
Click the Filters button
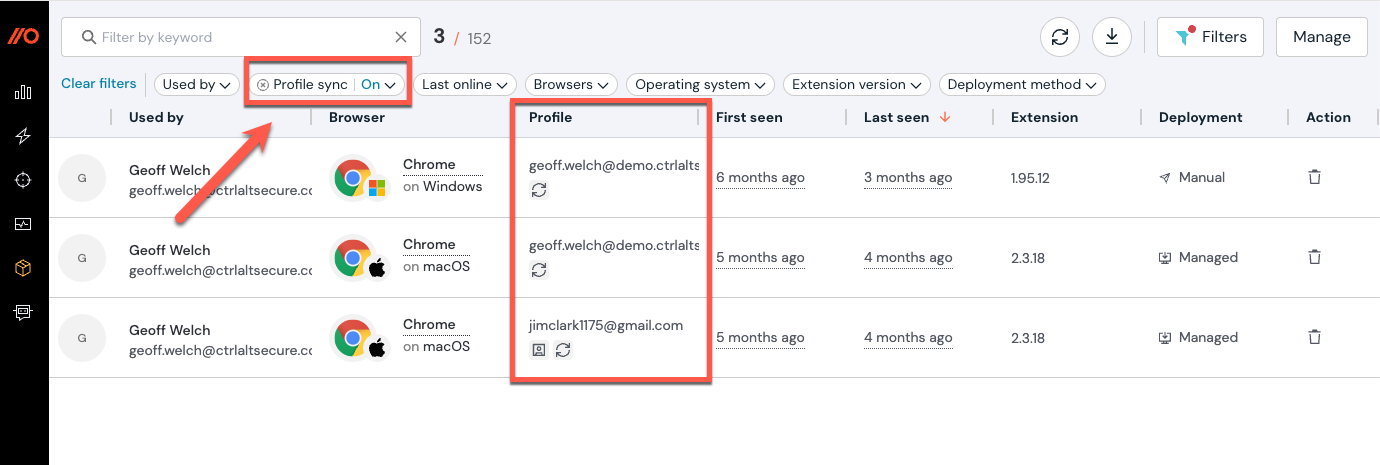[x=1210, y=37]
